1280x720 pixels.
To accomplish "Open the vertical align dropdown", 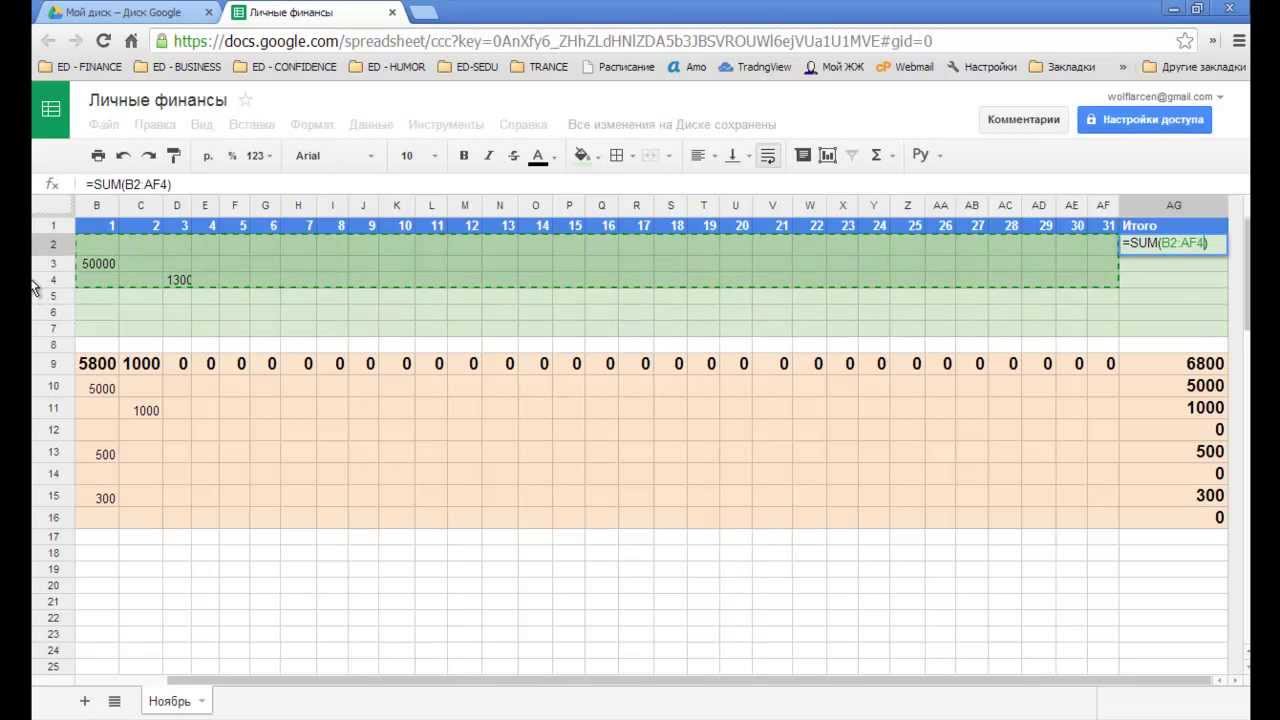I will coord(737,156).
